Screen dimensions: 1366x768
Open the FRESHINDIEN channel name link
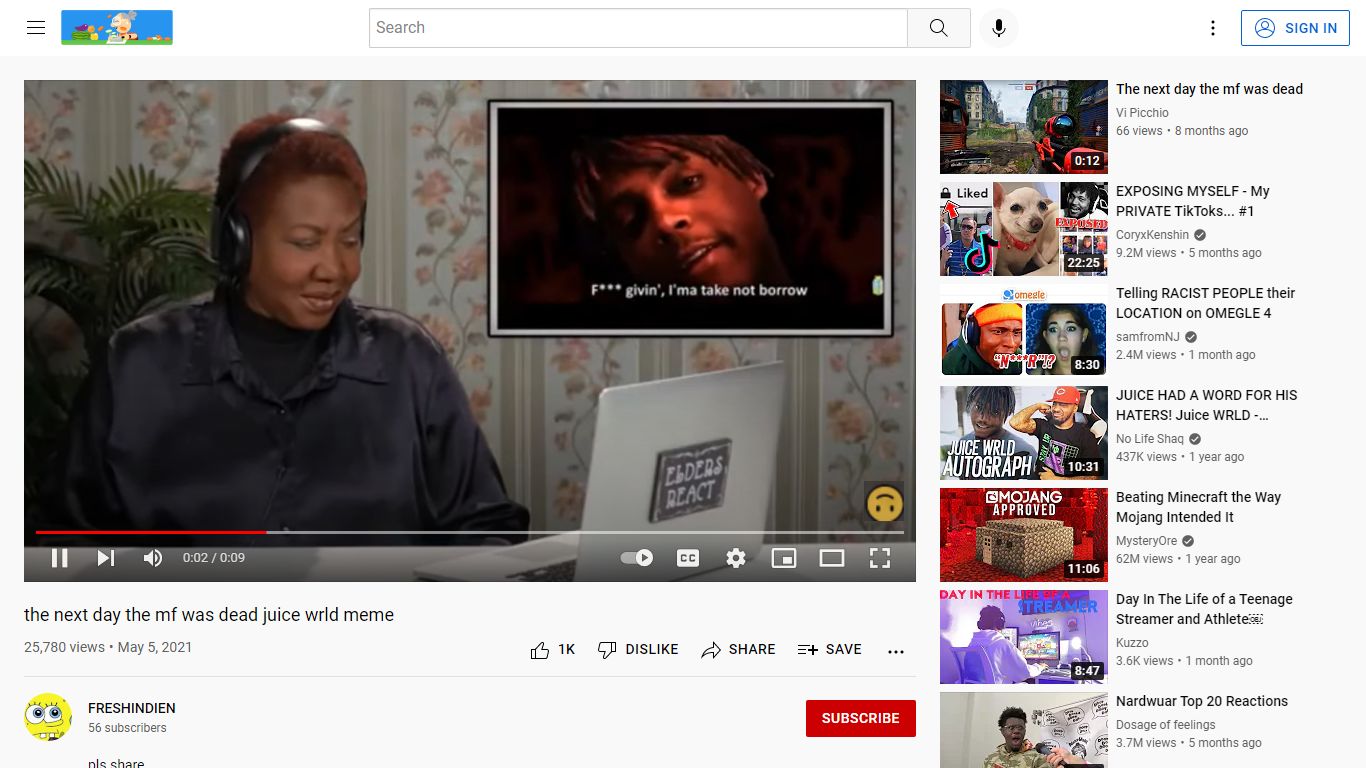pyautogui.click(x=132, y=708)
